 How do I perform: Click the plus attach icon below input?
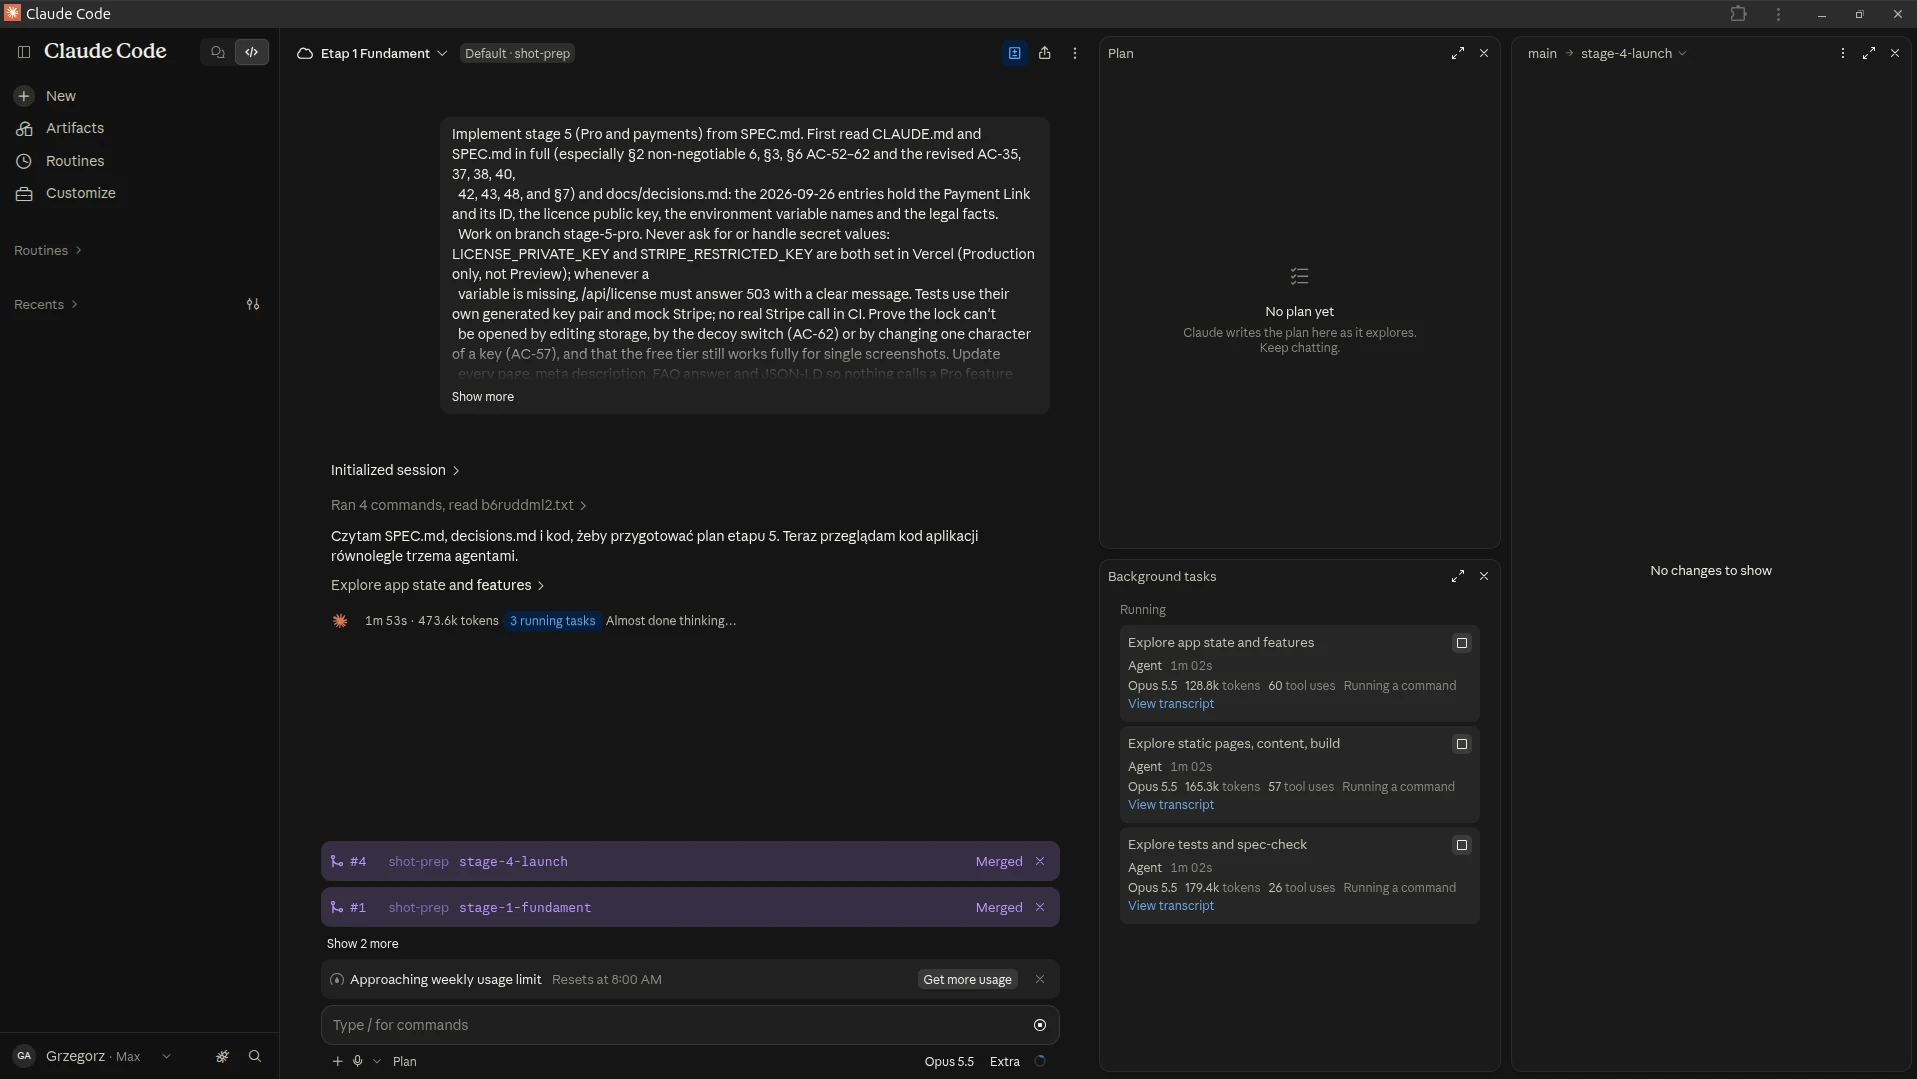pos(337,1062)
